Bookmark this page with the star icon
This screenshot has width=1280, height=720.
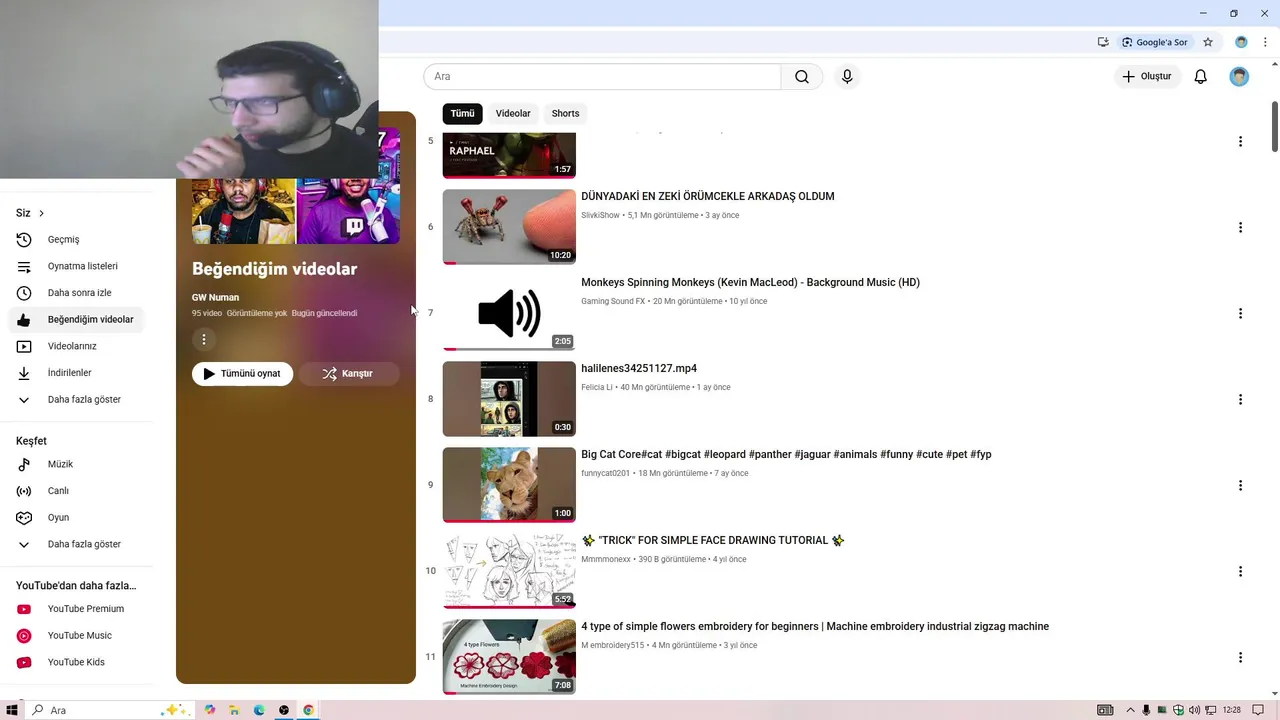tap(1208, 42)
